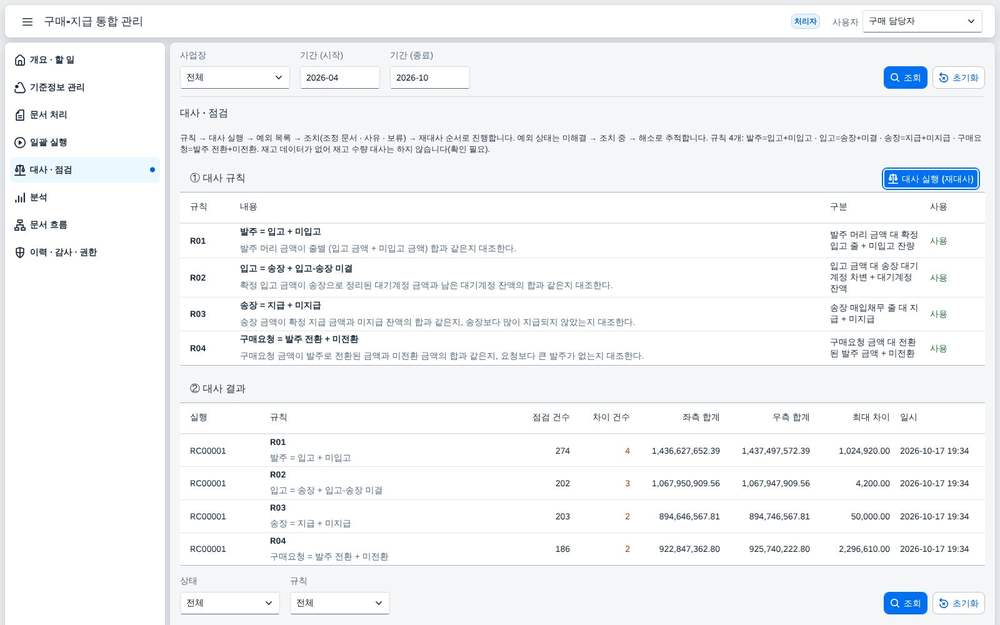This screenshot has width=1000, height=625.
Task: Click 최대 차이 2,296,610.00 cell
Action: [864, 549]
